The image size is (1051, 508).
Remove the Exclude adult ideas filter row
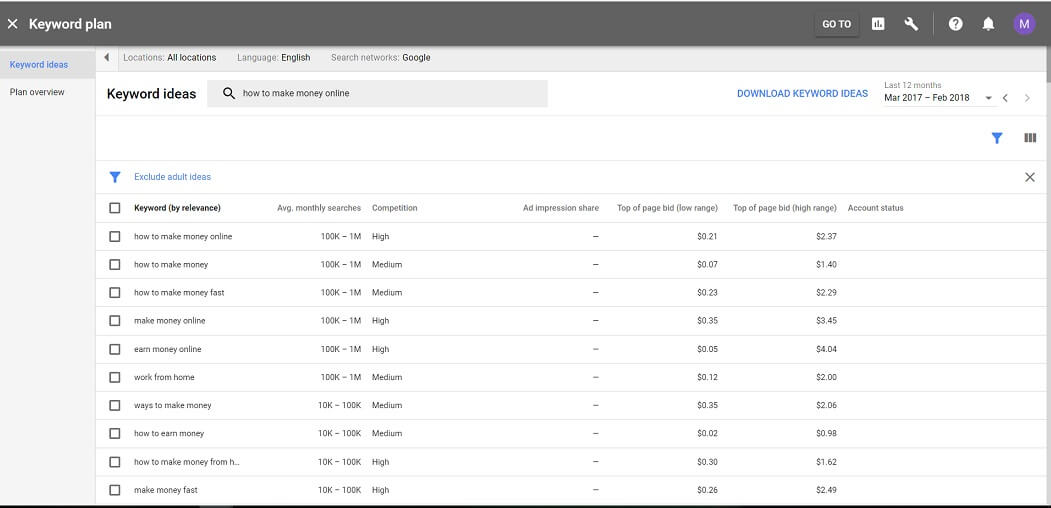pos(1030,177)
